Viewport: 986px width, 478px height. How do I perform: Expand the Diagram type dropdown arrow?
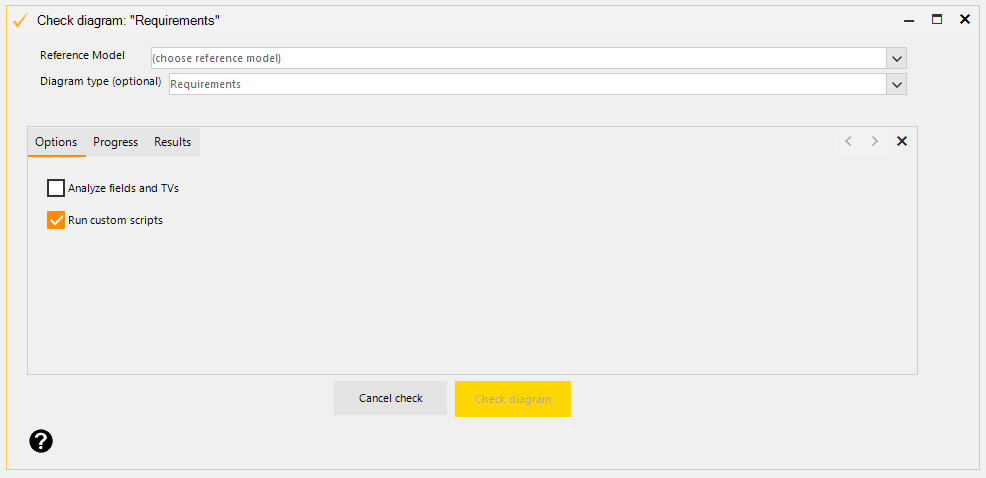[896, 84]
